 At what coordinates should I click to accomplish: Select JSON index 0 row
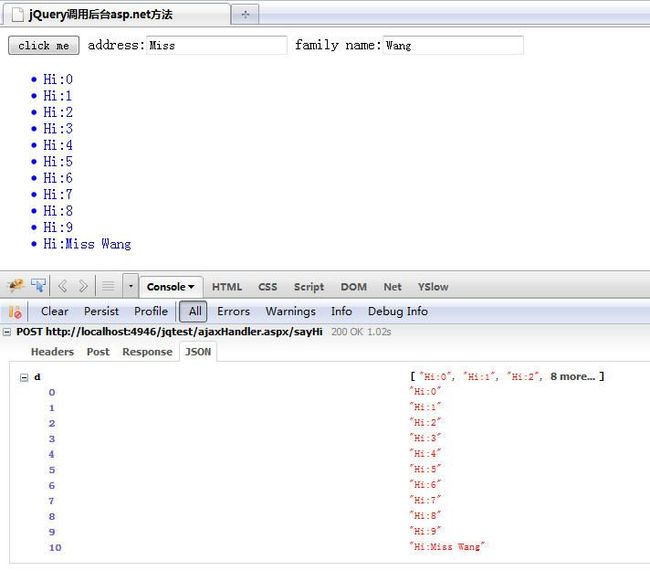[x=52, y=392]
